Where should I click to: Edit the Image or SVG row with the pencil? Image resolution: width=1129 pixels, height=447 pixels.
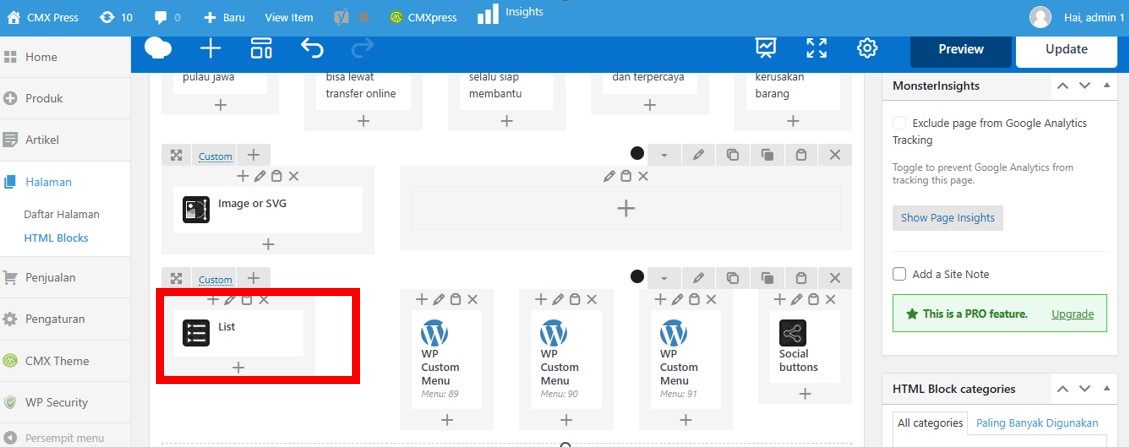tap(698, 155)
